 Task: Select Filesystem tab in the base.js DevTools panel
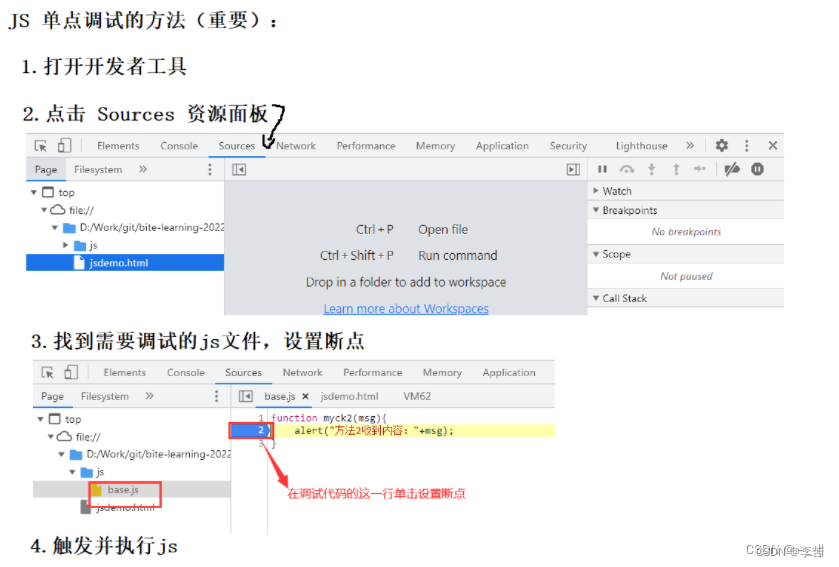tap(105, 396)
